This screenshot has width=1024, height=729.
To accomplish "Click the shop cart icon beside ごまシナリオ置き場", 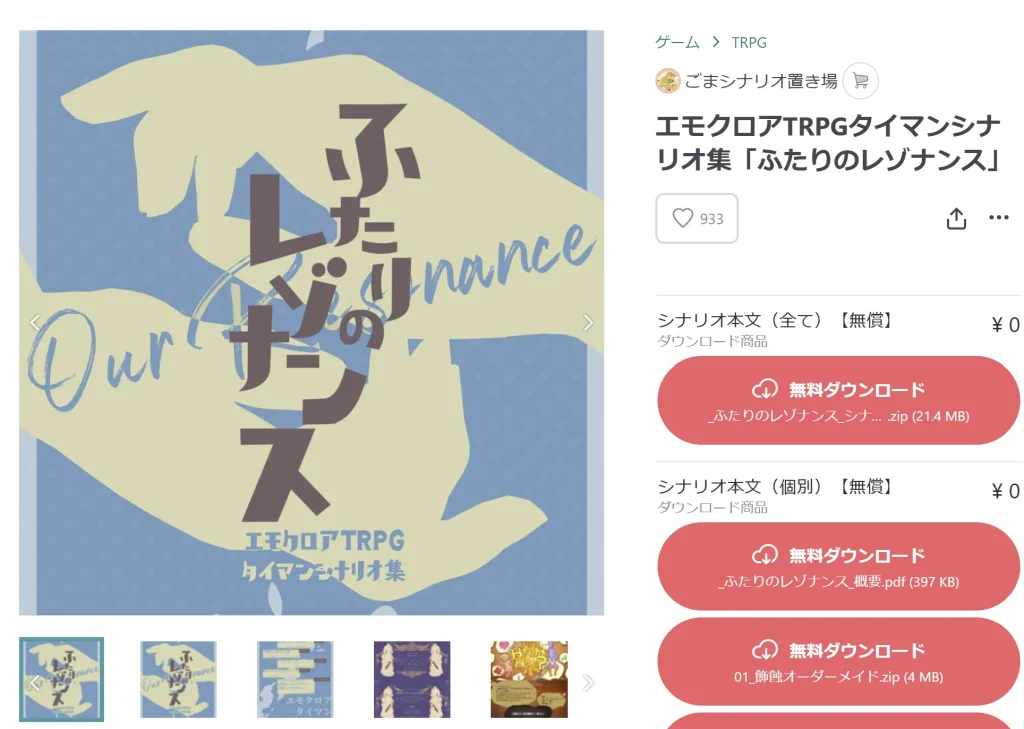I will tap(860, 80).
